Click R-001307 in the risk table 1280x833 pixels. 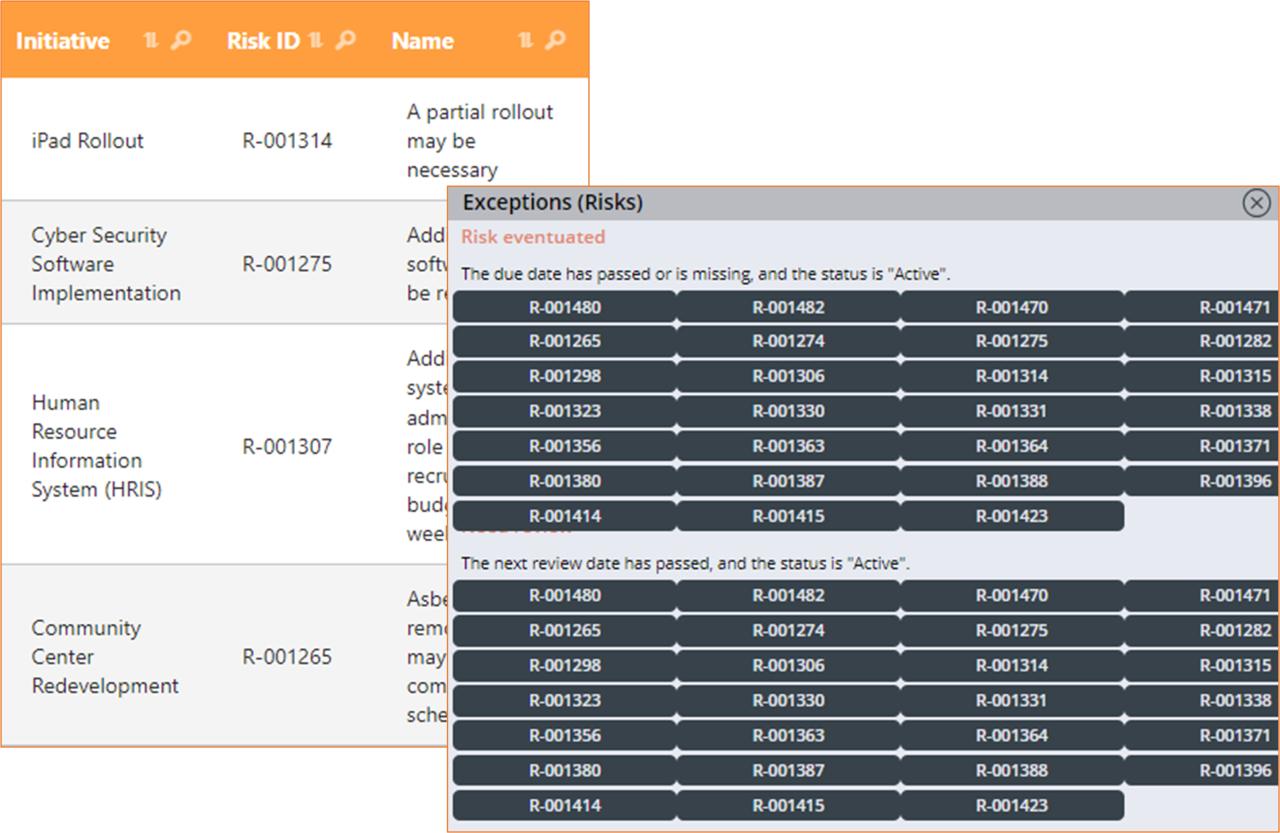(287, 446)
